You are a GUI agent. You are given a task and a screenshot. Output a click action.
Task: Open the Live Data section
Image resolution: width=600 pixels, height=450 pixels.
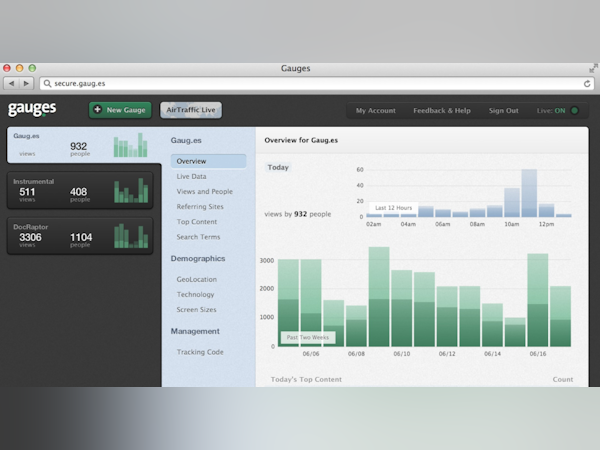(x=191, y=176)
